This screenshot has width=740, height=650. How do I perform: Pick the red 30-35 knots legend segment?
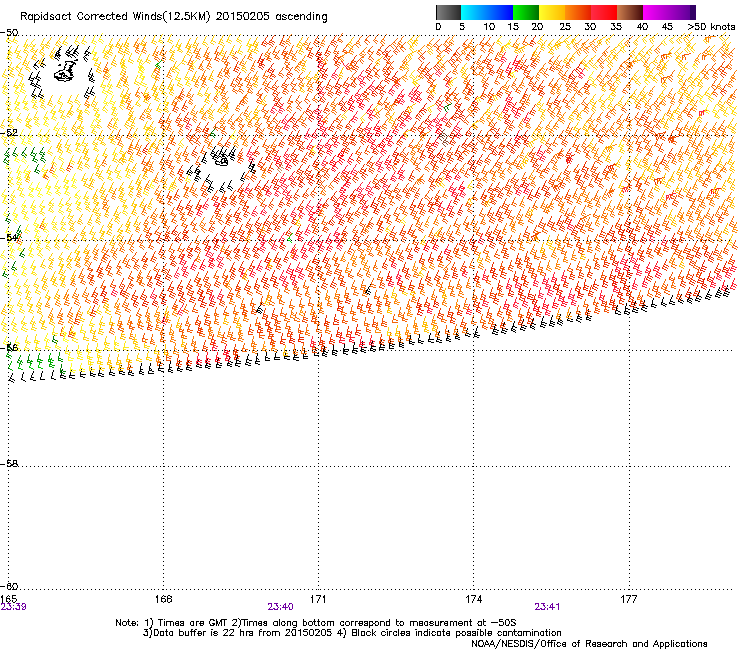pyautogui.click(x=604, y=12)
